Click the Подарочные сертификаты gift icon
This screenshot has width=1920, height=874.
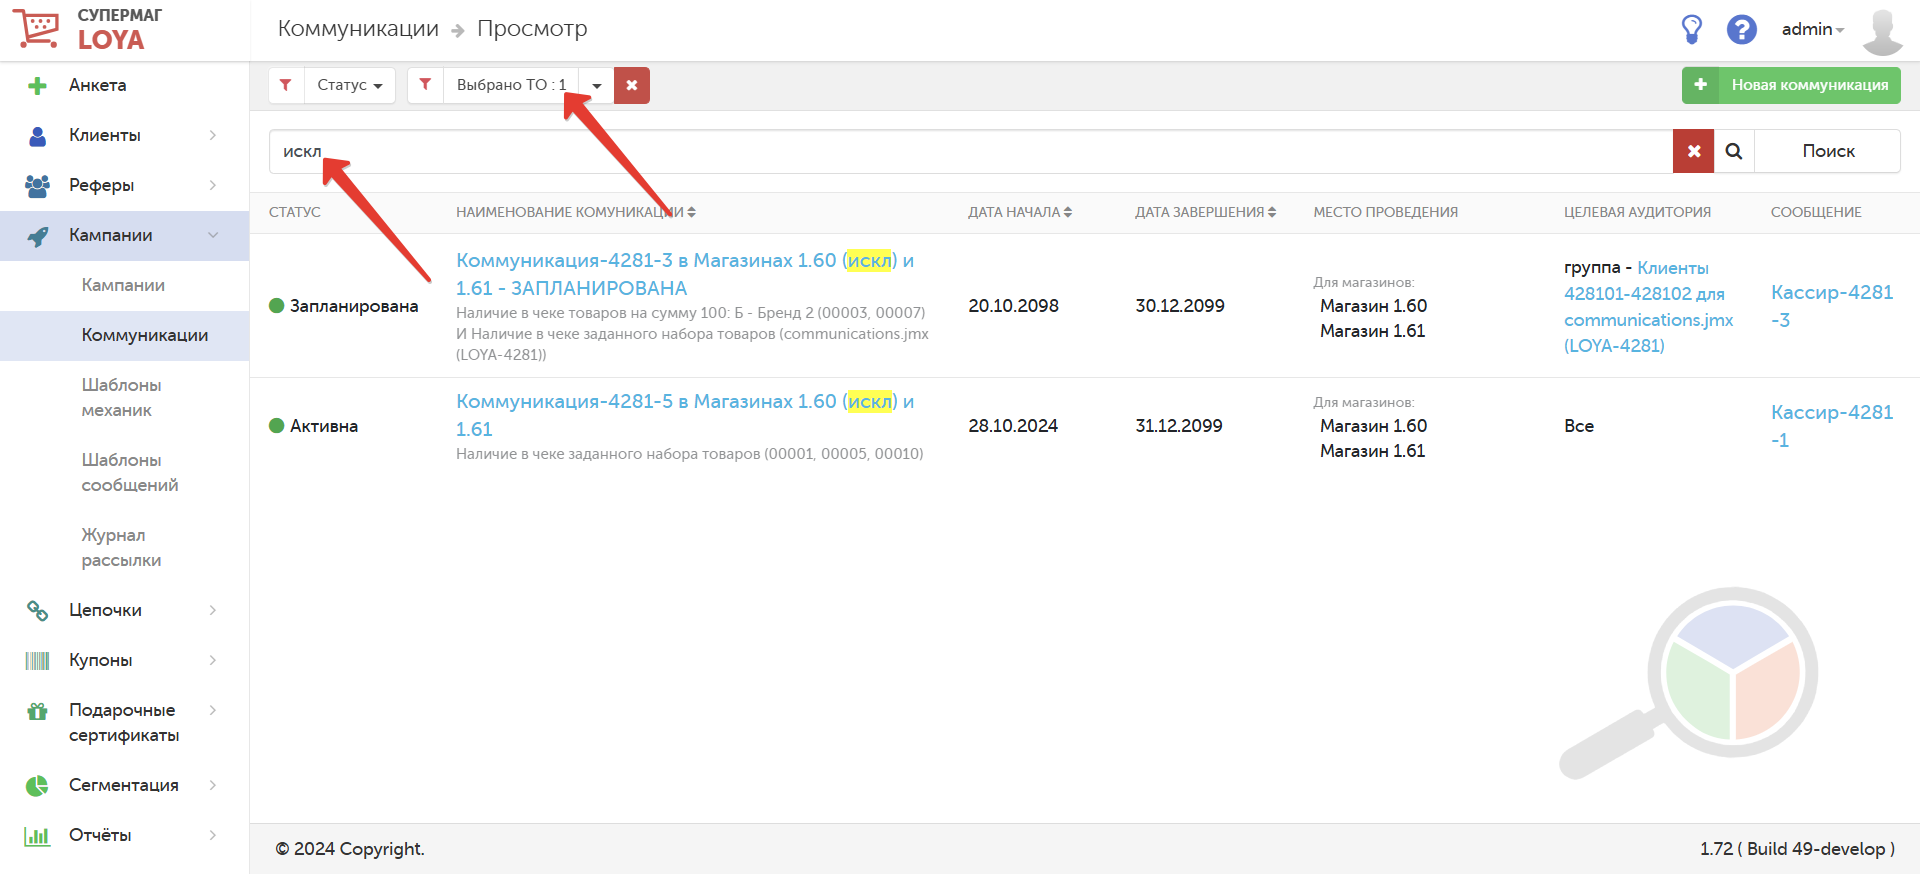click(37, 711)
